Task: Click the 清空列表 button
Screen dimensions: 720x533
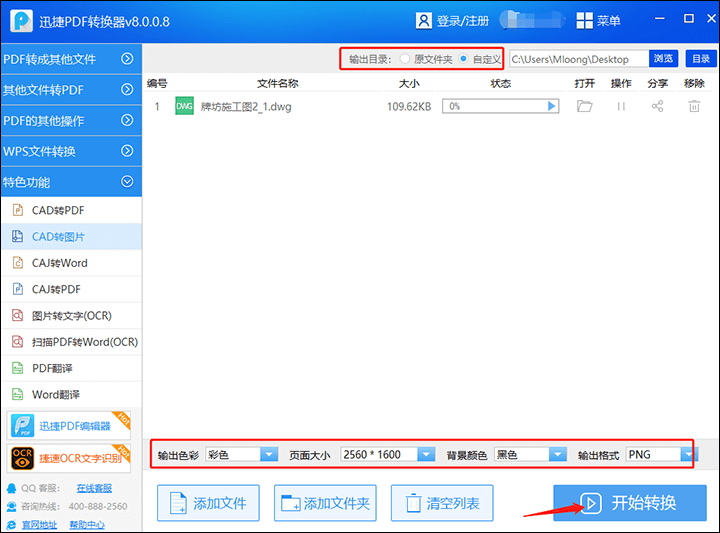Action: tap(442, 503)
